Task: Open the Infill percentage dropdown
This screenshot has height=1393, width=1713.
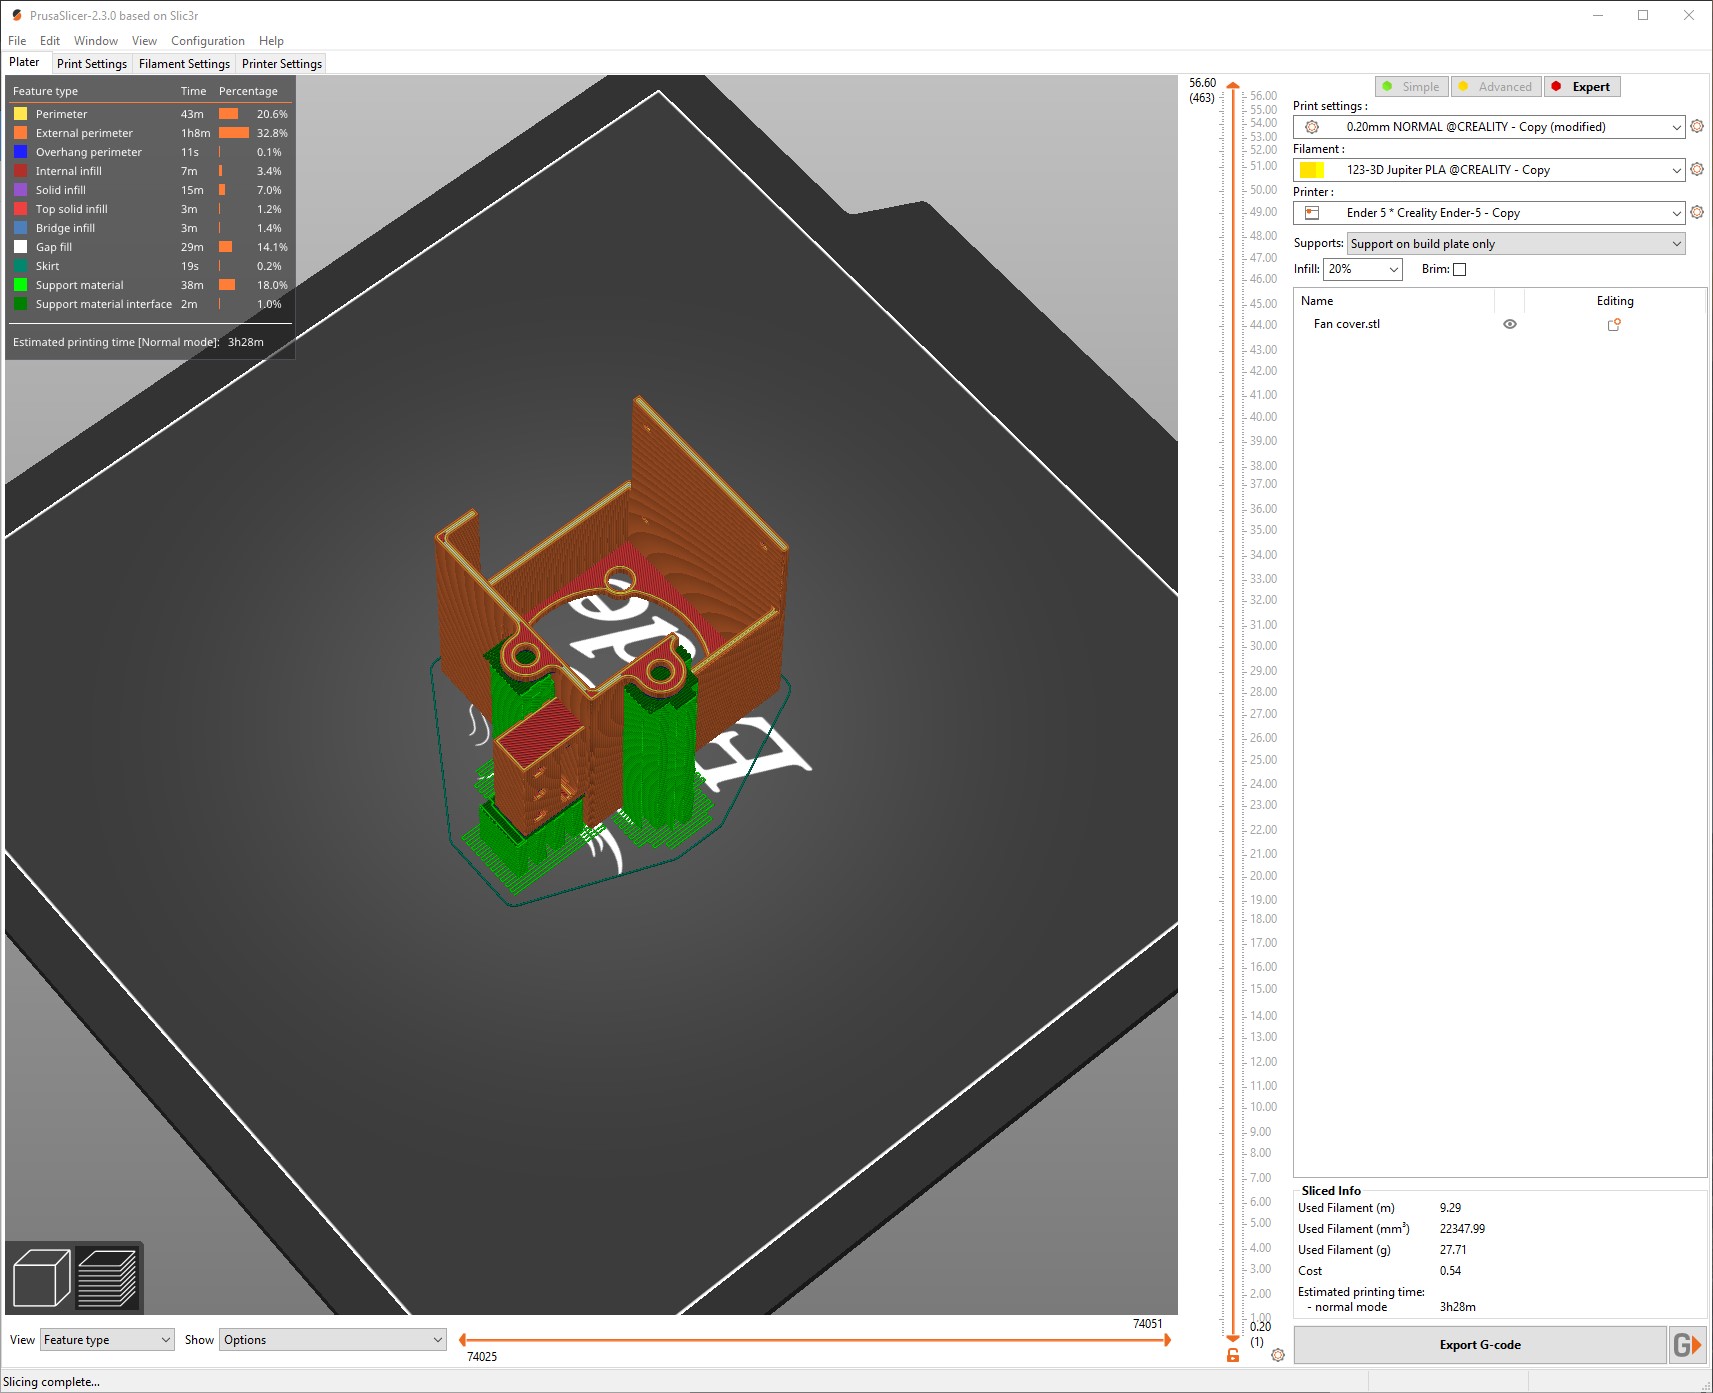Action: click(1363, 269)
